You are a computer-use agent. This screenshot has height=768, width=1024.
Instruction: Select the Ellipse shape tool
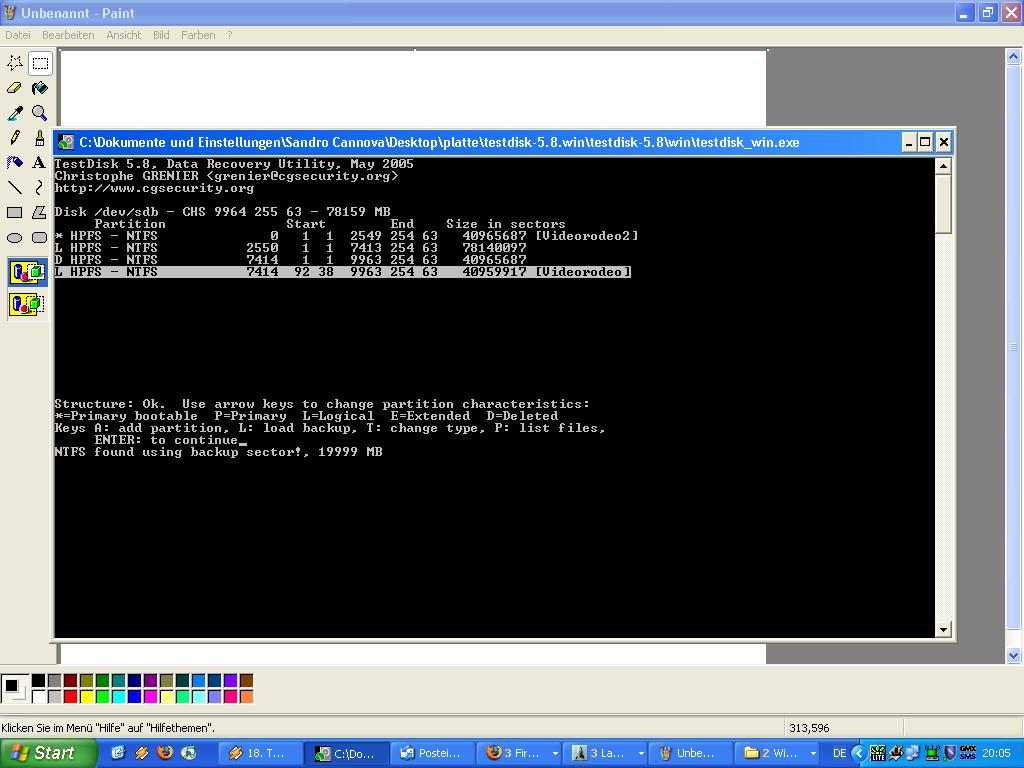click(x=14, y=238)
